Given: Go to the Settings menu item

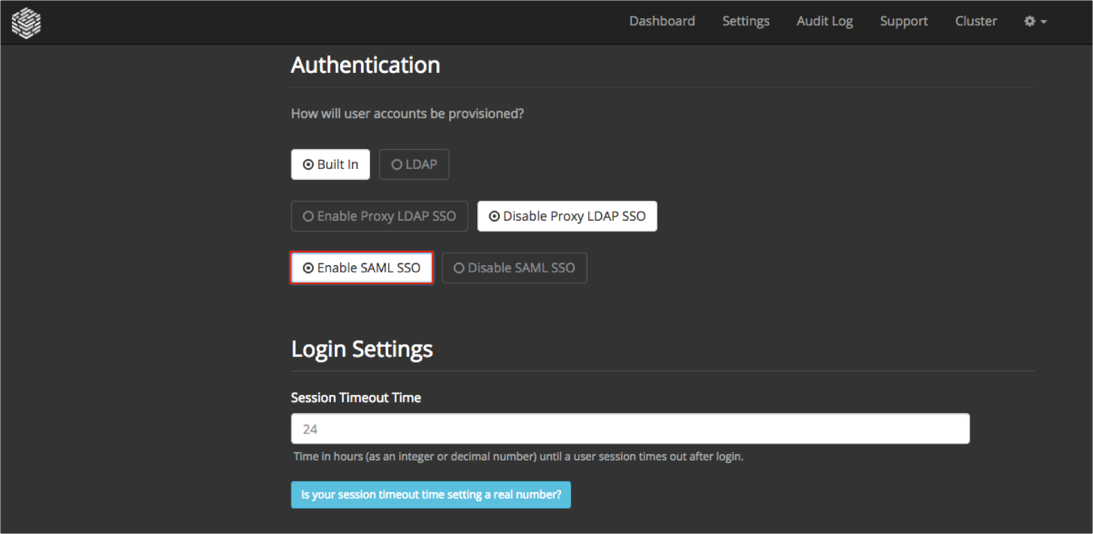Looking at the screenshot, I should [x=745, y=21].
